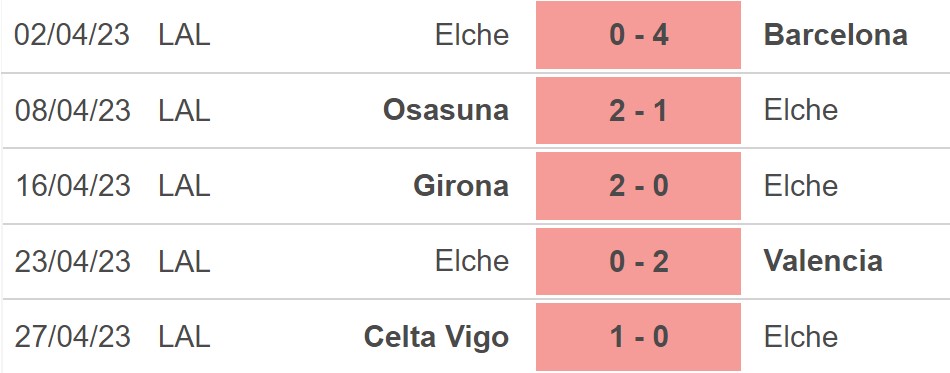Click the date 23/04/23
The image size is (950, 373).
pyautogui.click(x=73, y=261)
